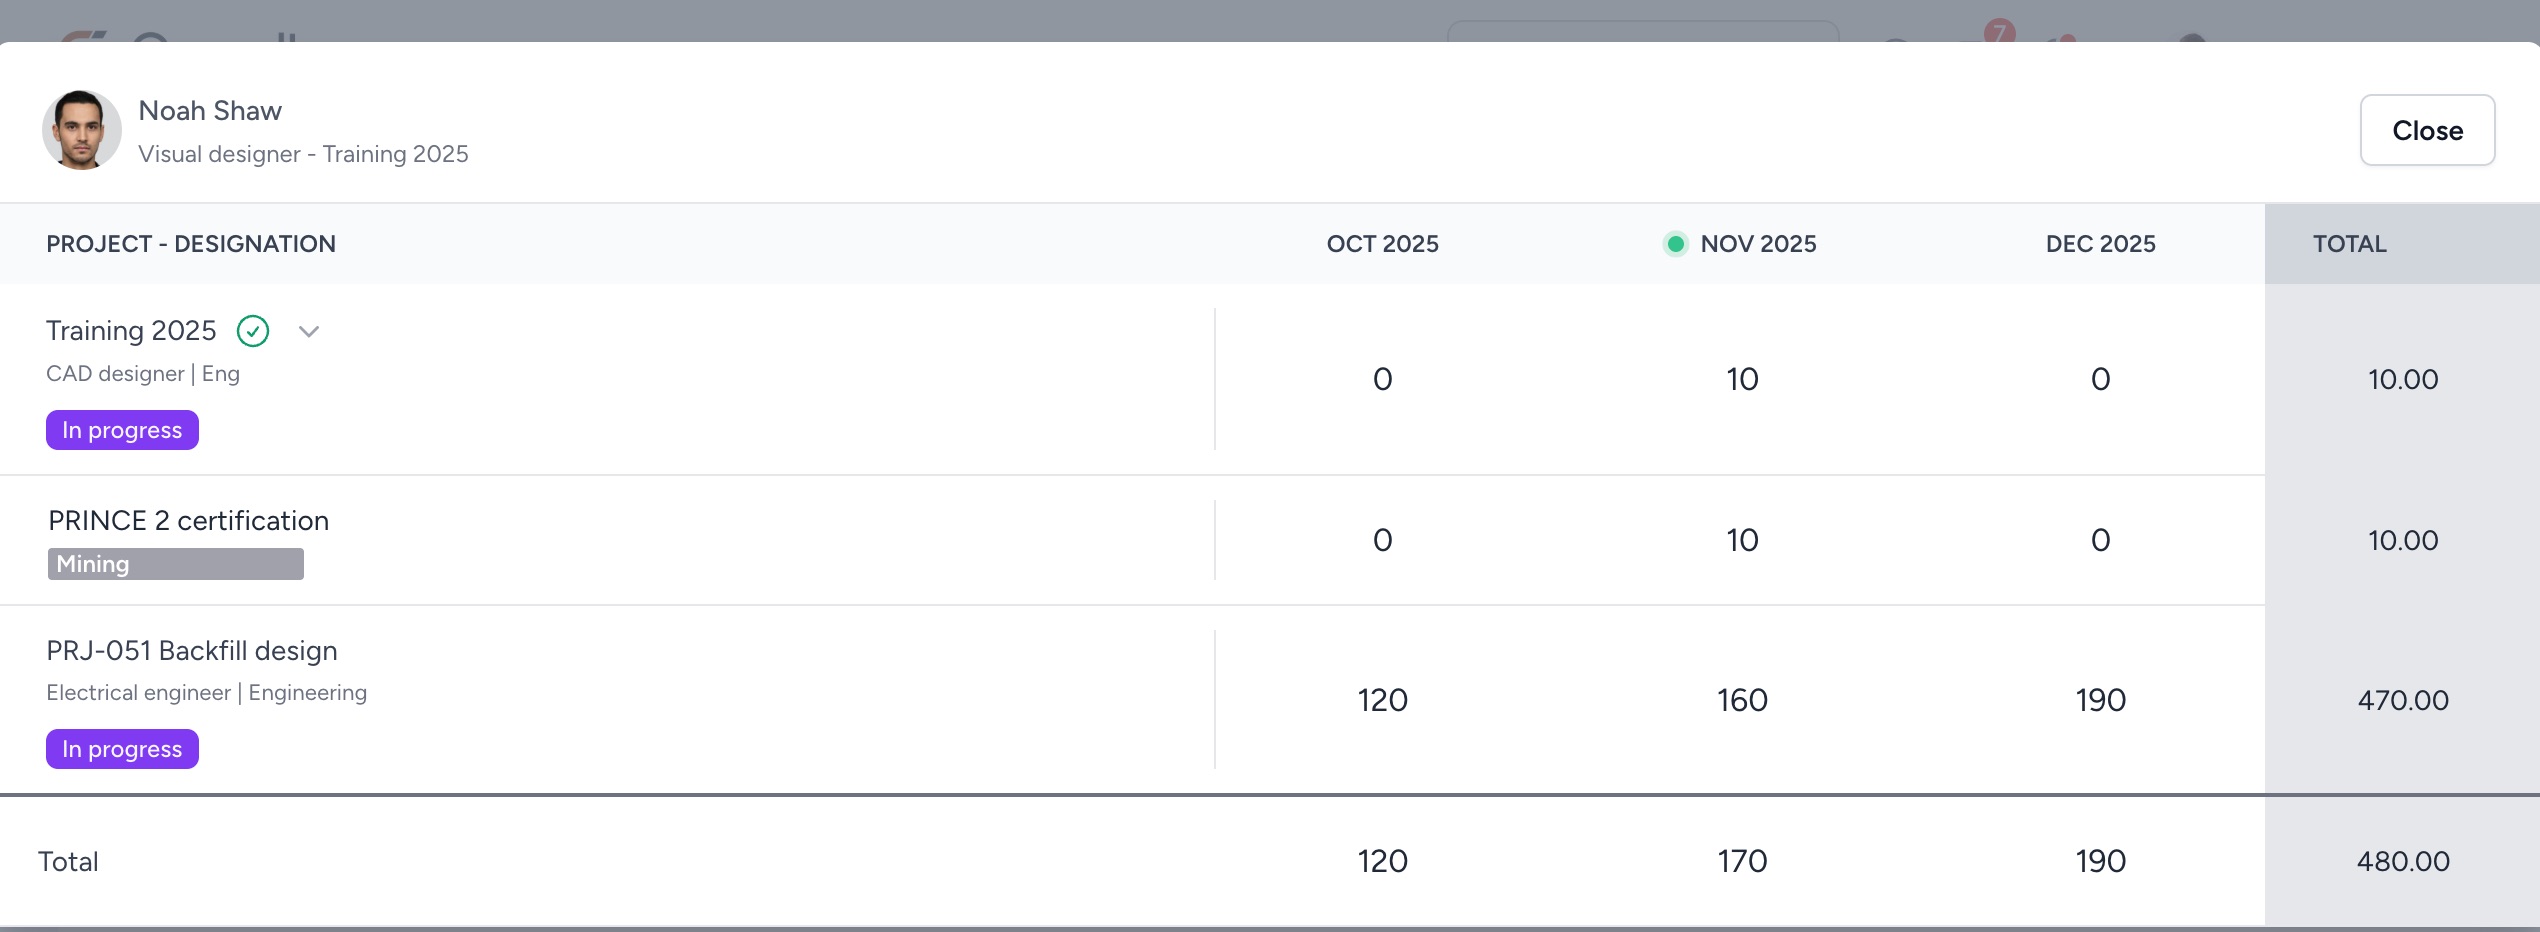Screen dimensions: 2540x932
Task: Click the 480.00 grand total value
Action: 2402,861
